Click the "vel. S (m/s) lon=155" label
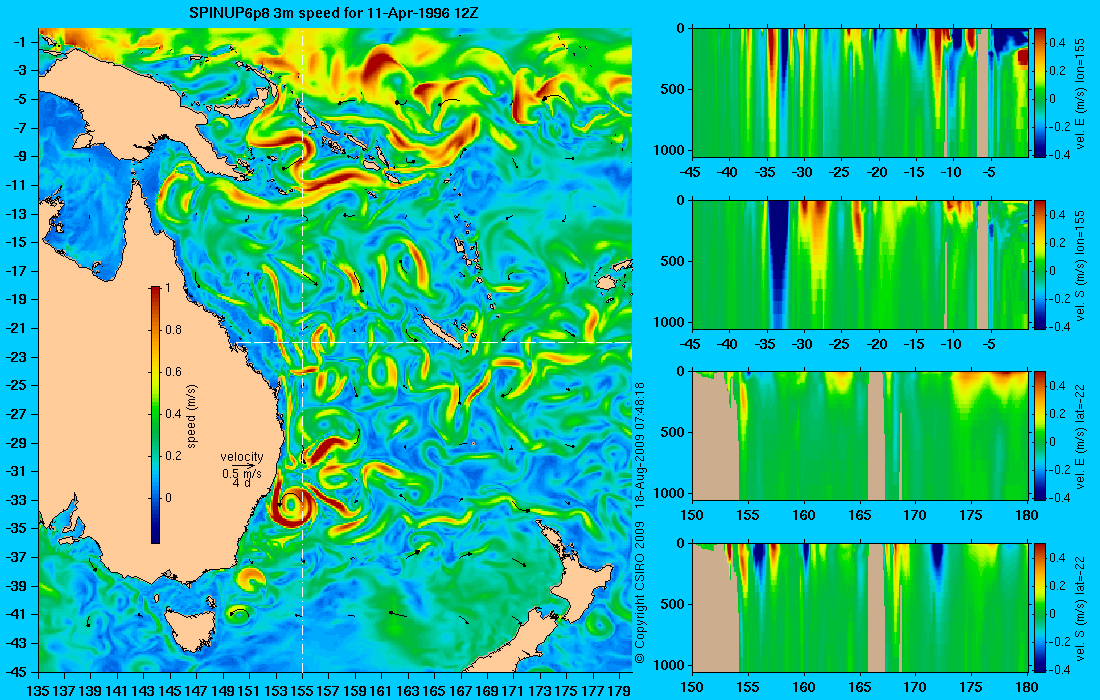This screenshot has width=1100, height=700. tap(1081, 264)
